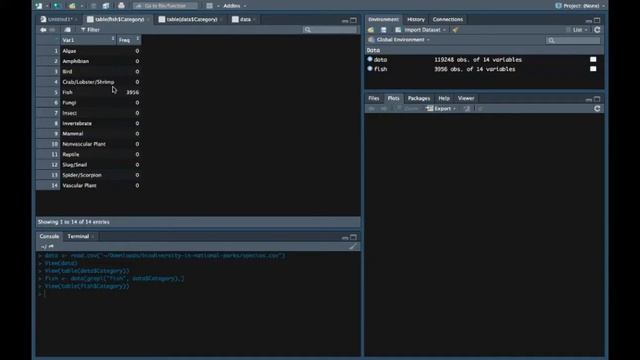Select the Nonvascular Plant row
640x360 pixels.
point(89,144)
